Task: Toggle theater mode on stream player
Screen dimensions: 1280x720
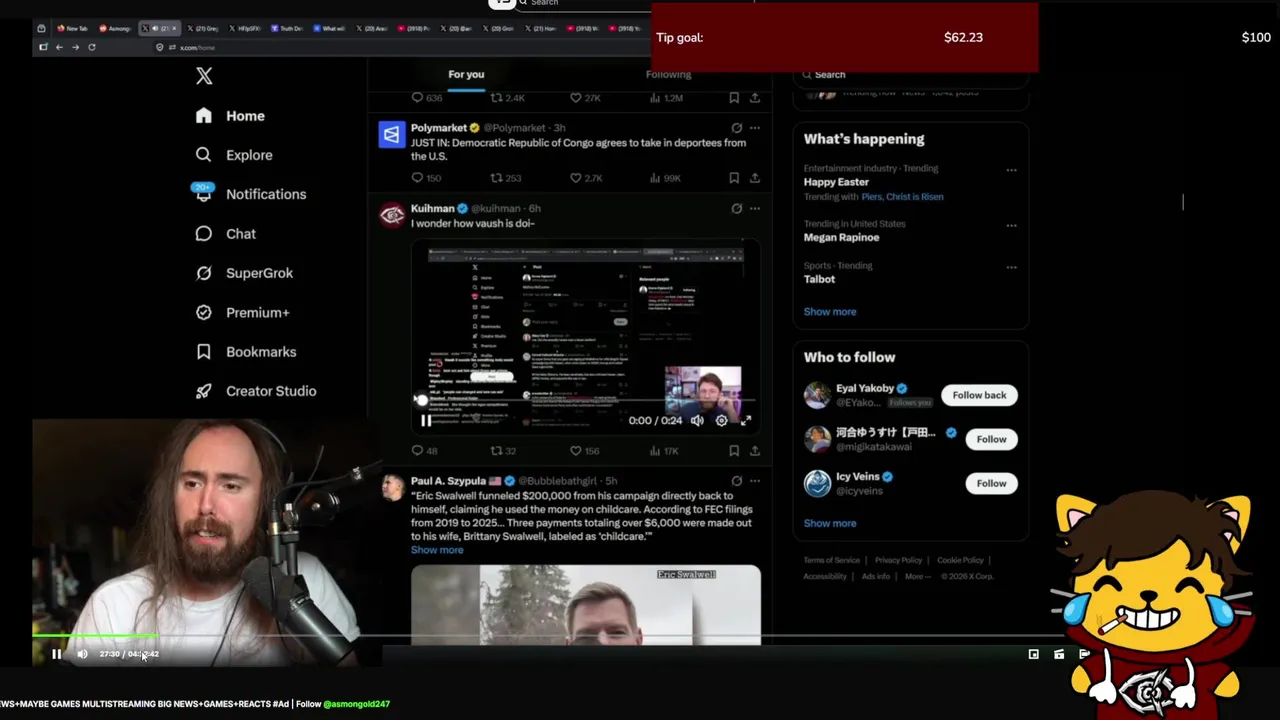Action: tap(1059, 654)
